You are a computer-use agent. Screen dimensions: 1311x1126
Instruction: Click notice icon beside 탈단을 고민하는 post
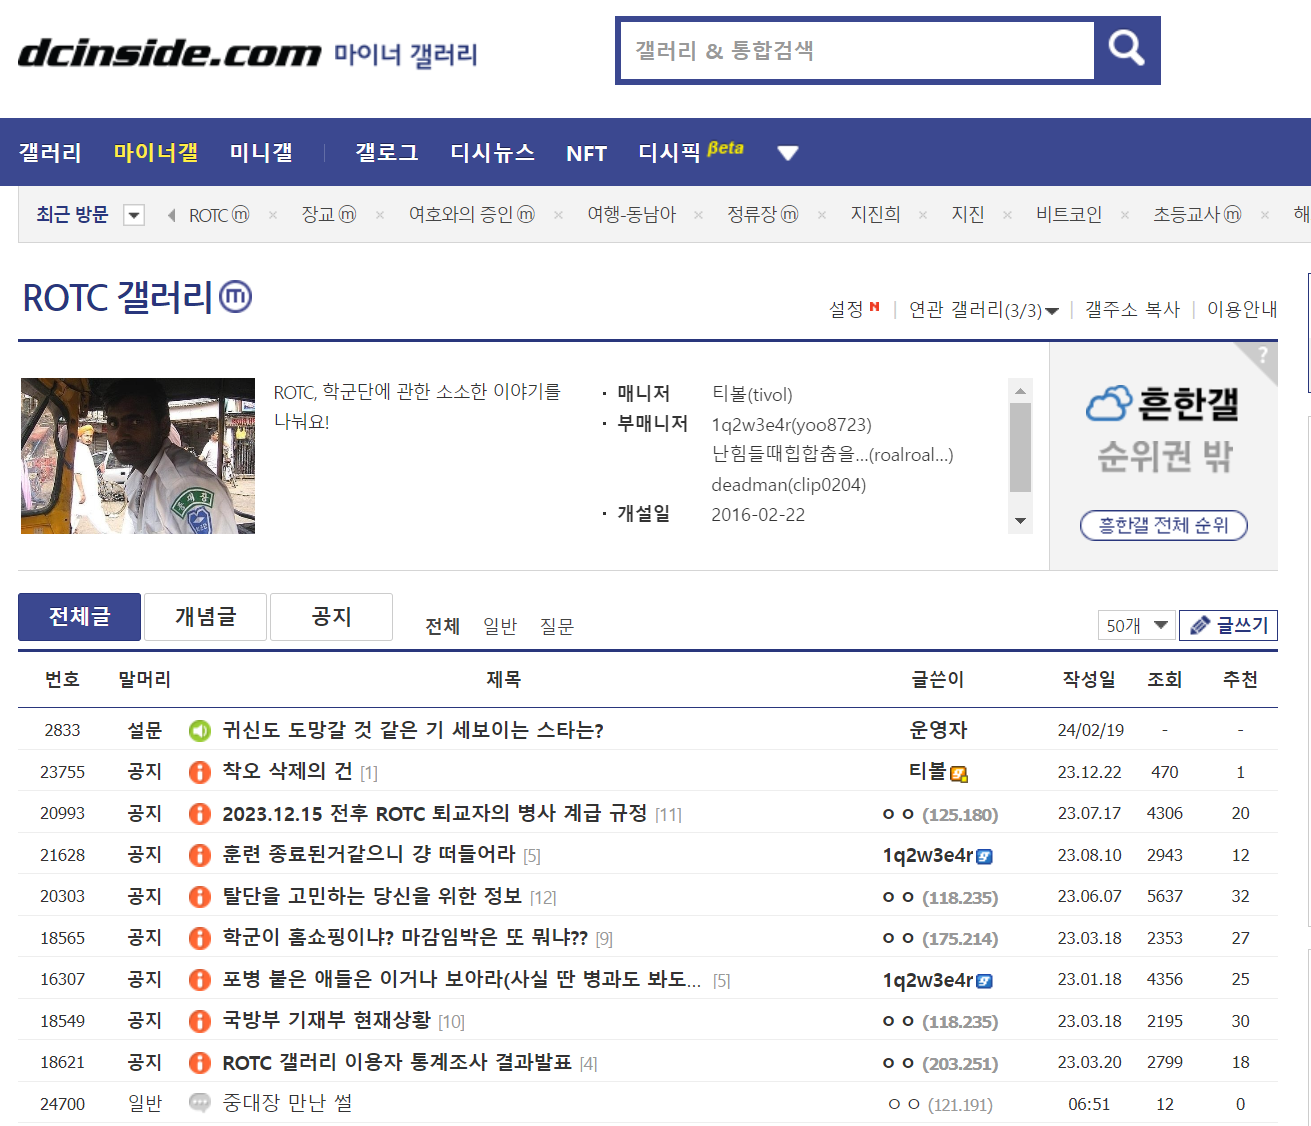click(200, 897)
